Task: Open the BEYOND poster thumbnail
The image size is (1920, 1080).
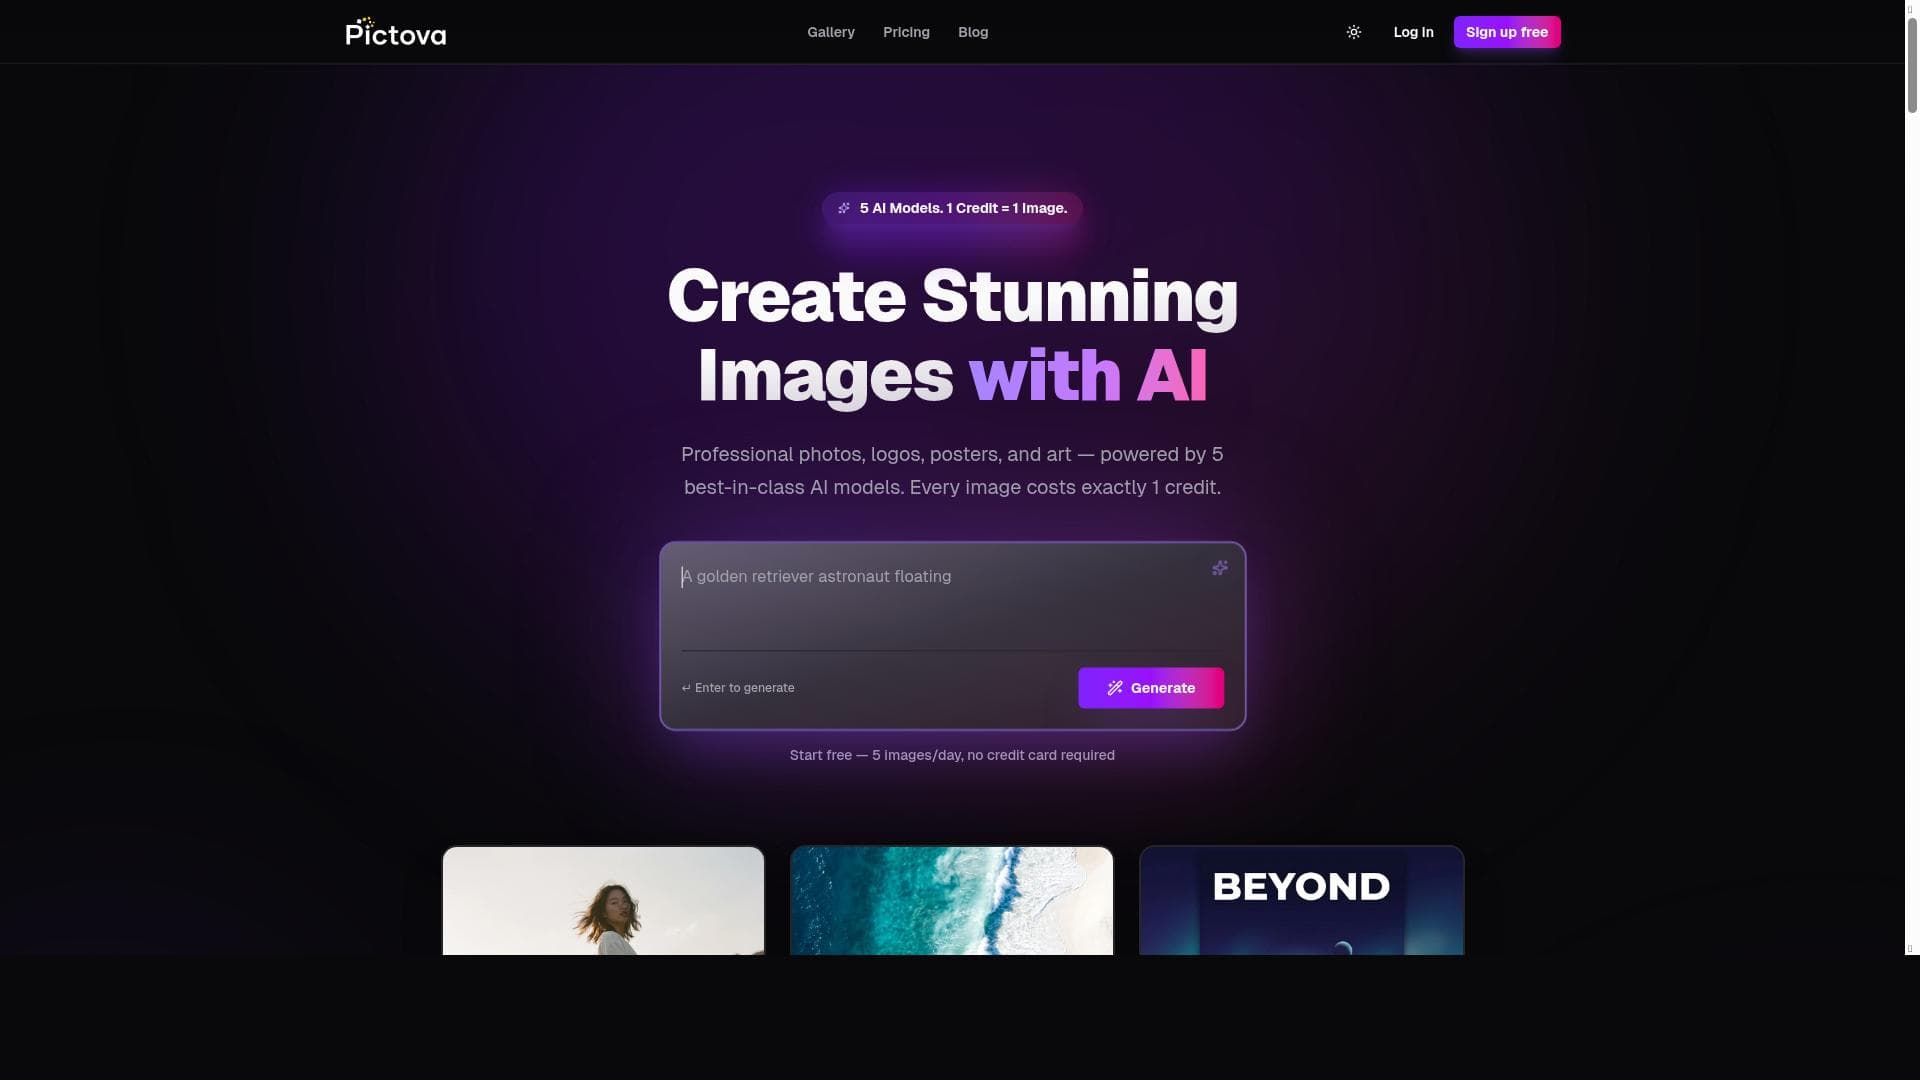Action: (x=1302, y=900)
